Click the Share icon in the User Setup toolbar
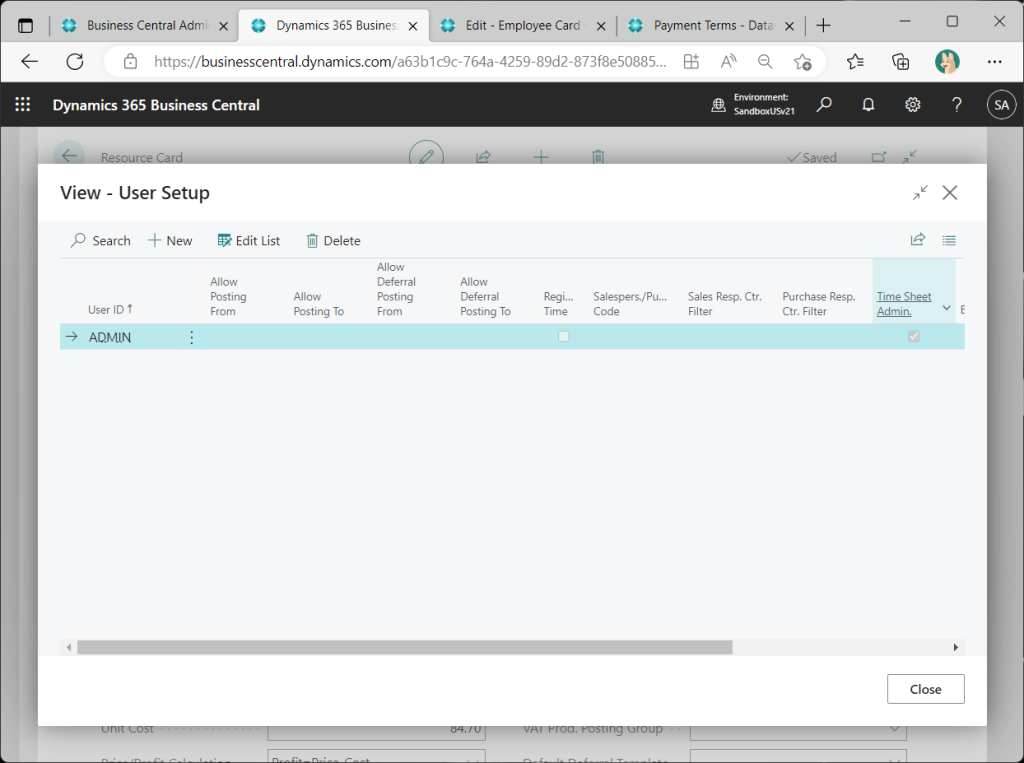The height and width of the screenshot is (763, 1024). pos(918,240)
